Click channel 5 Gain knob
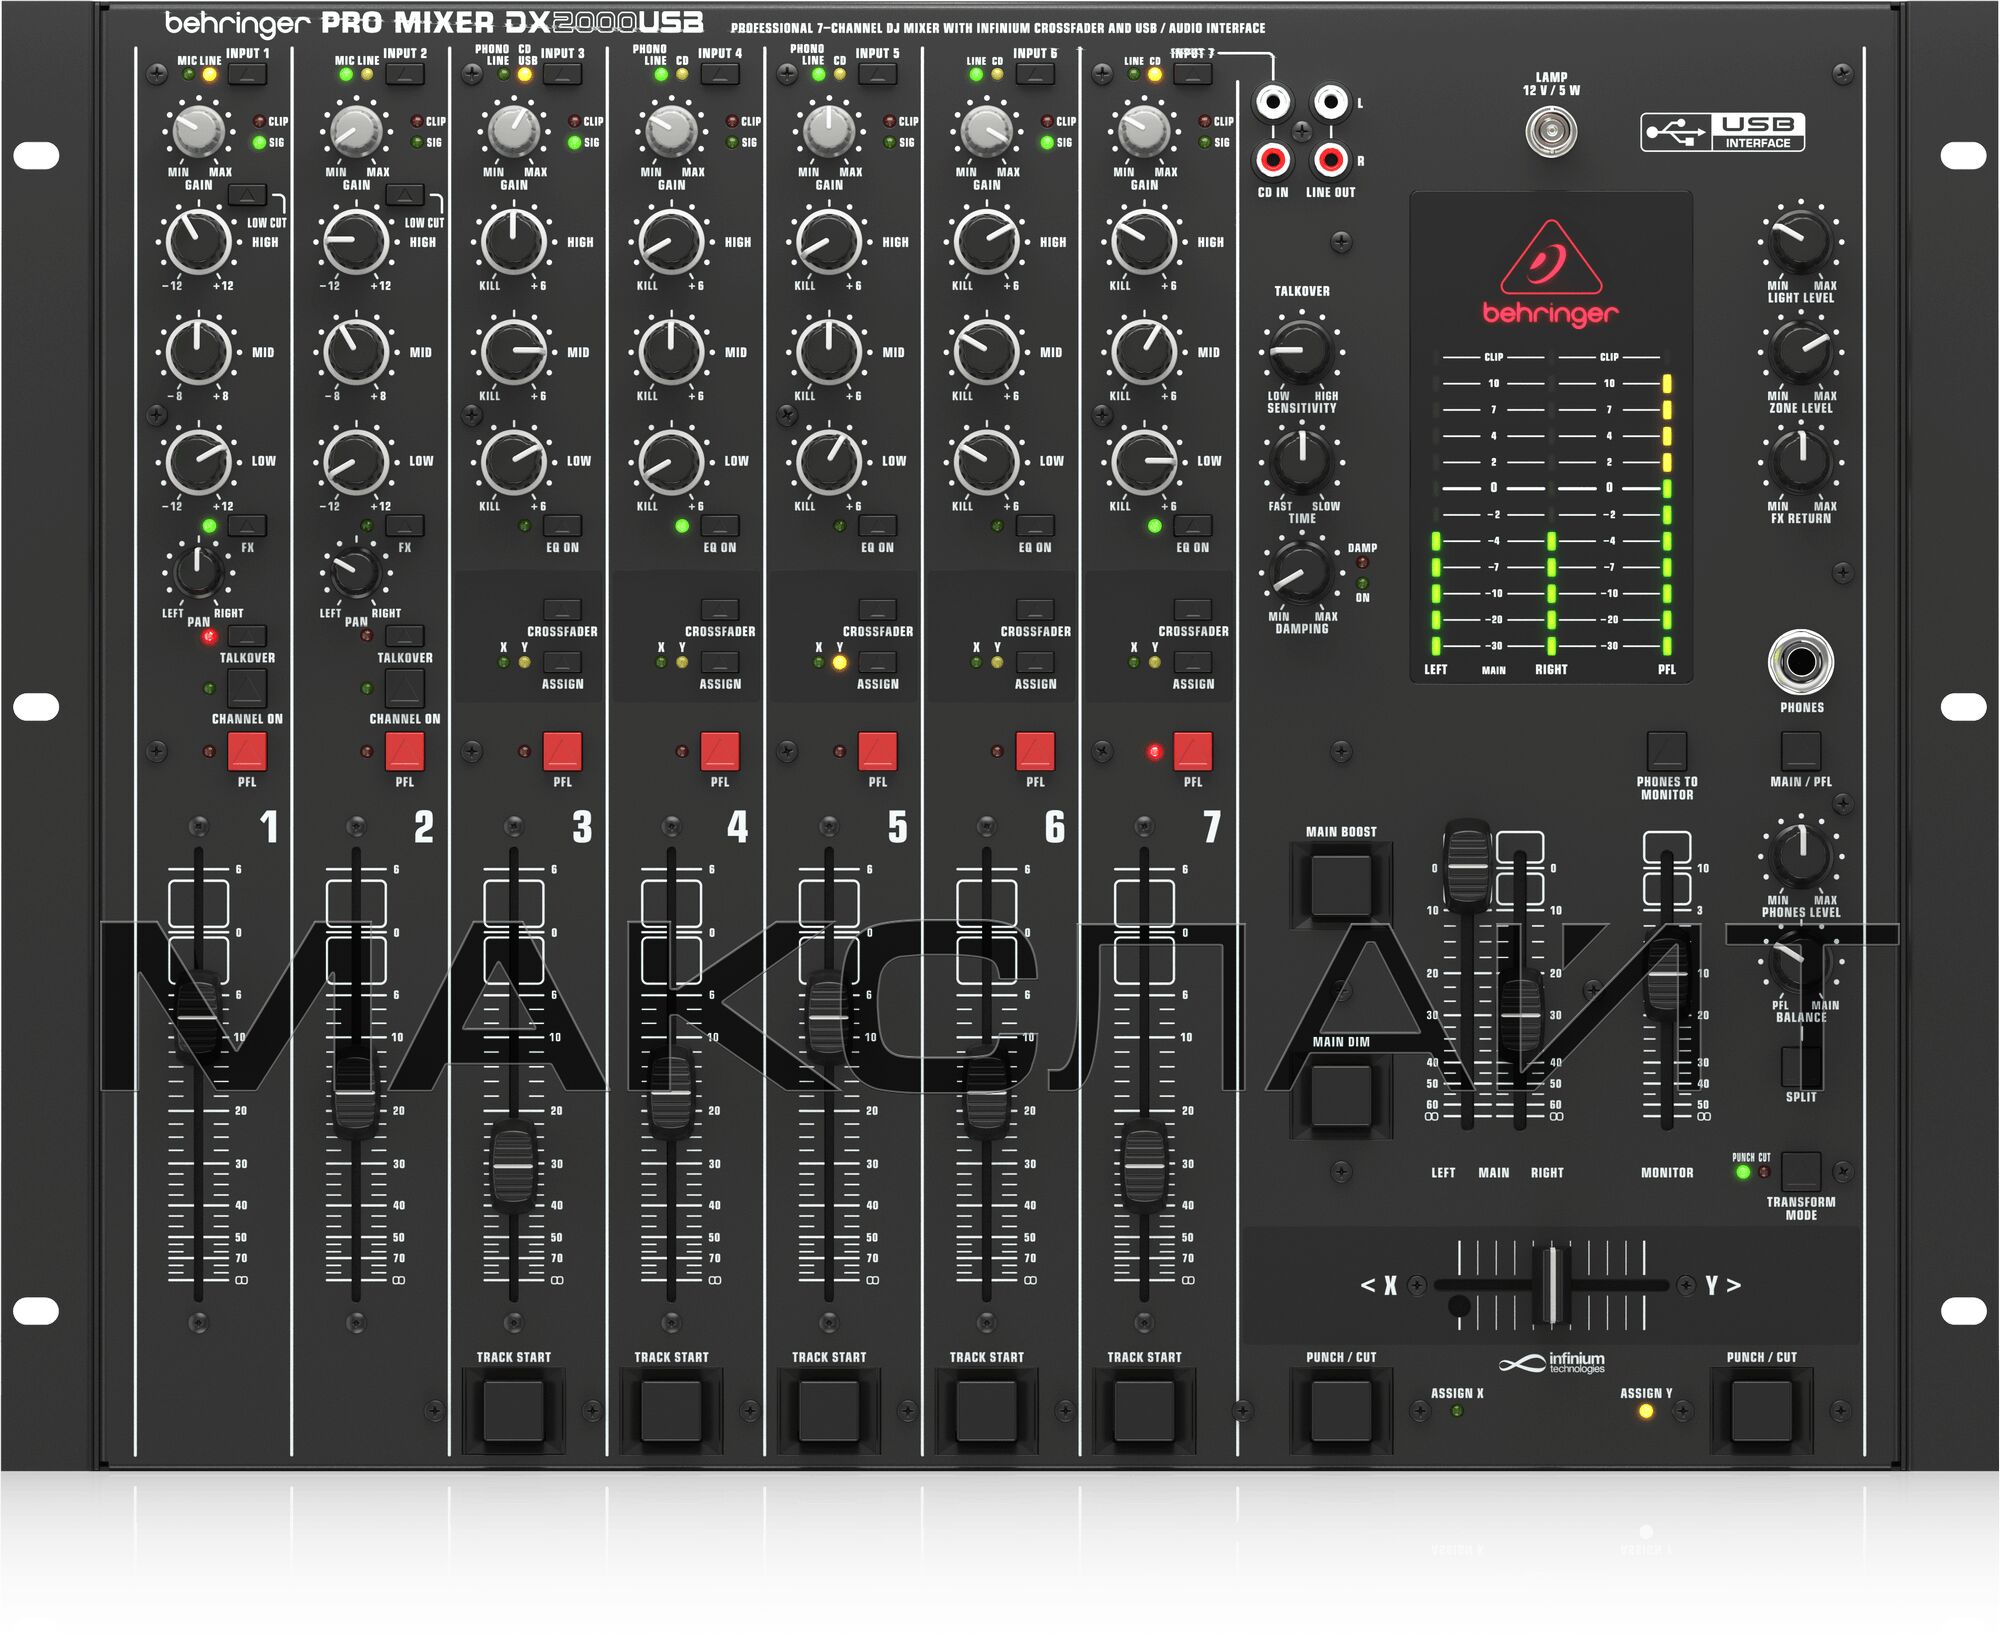The height and width of the screenshot is (1647, 2000). 829,130
